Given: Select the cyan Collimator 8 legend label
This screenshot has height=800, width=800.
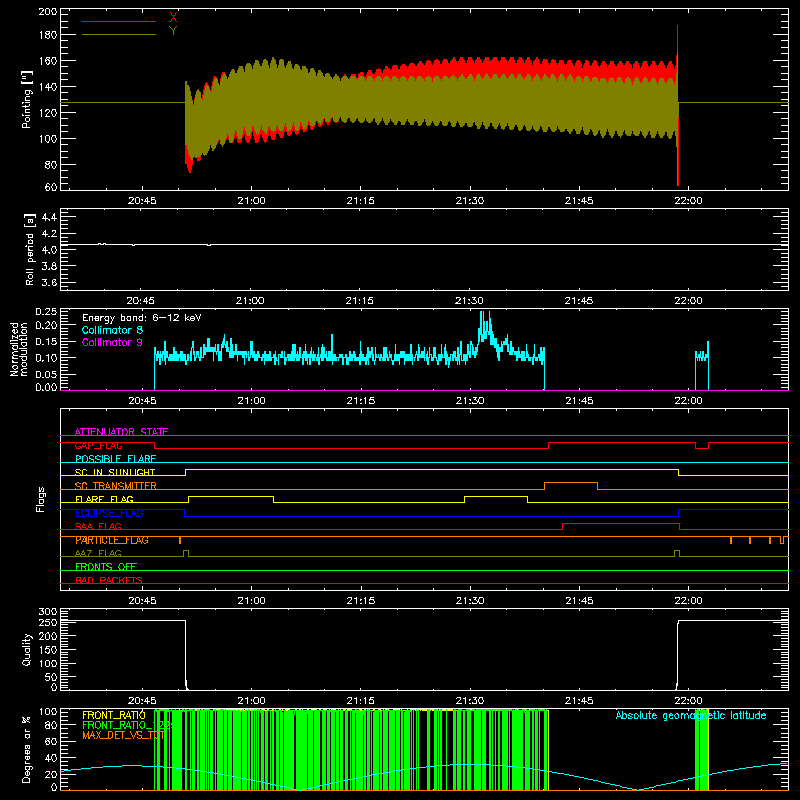Looking at the screenshot, I should (x=112, y=330).
